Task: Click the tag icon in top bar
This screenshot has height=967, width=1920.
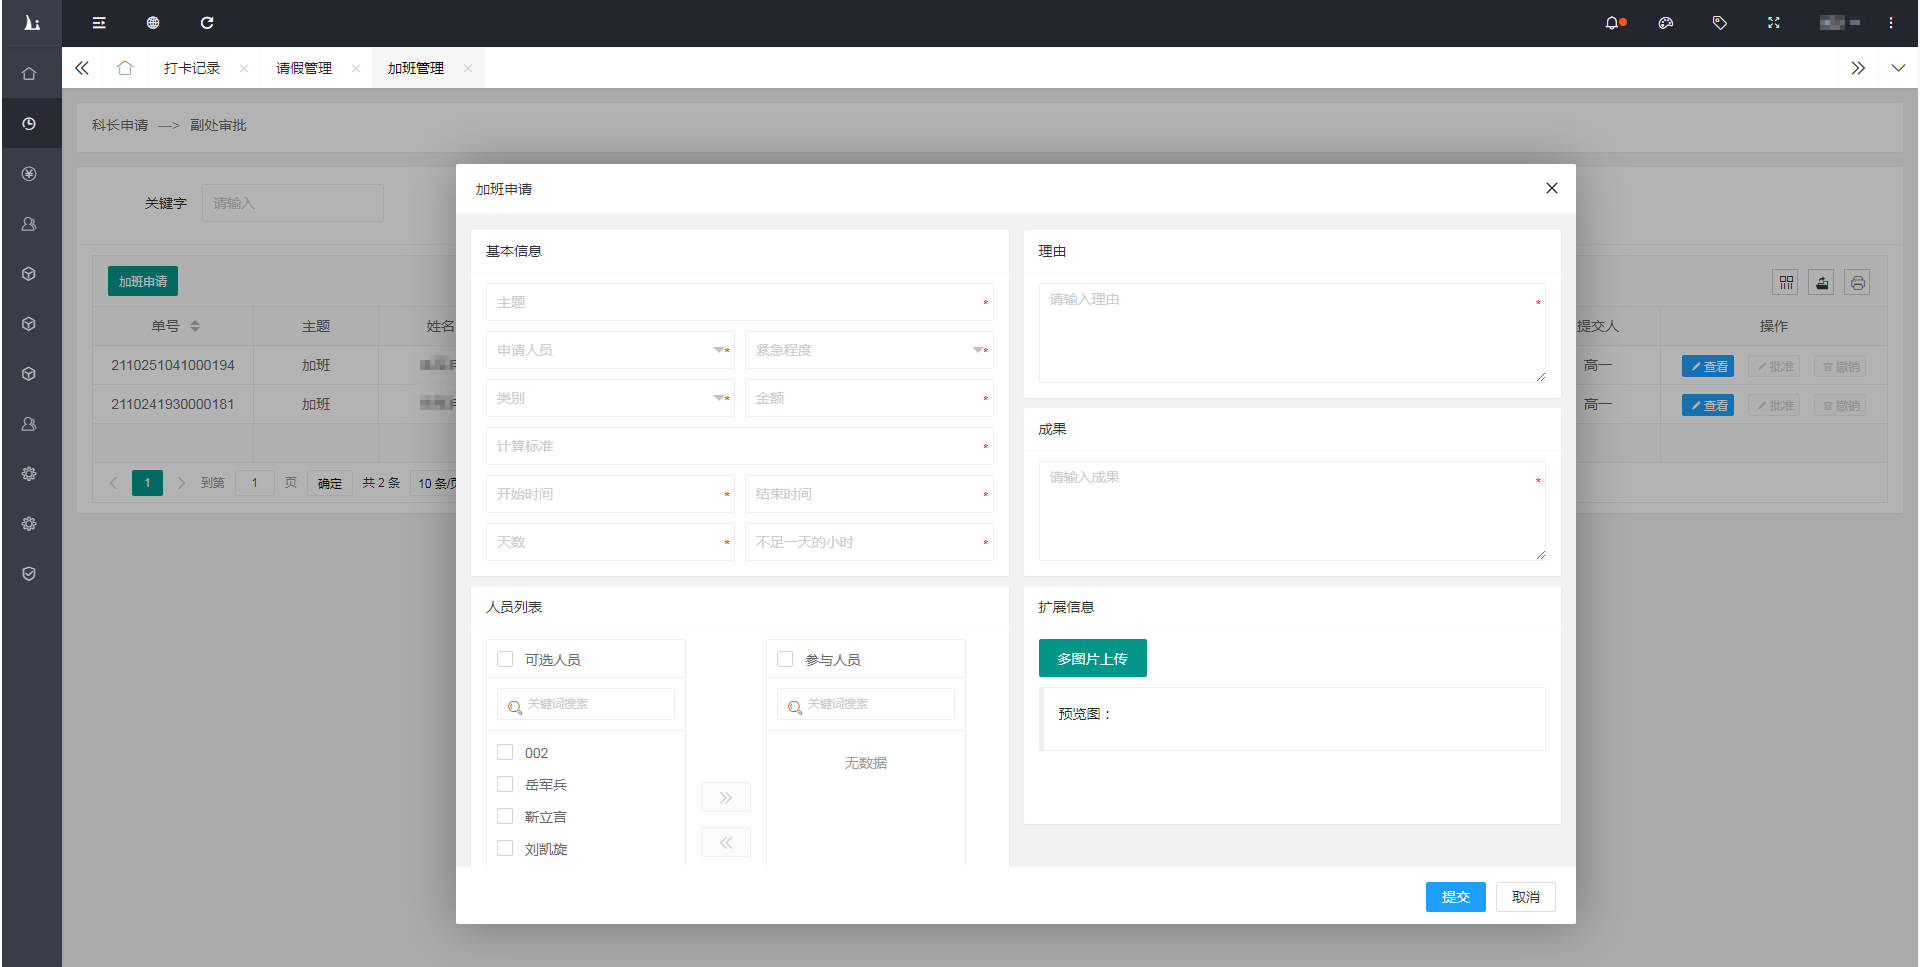Action: point(1719,23)
